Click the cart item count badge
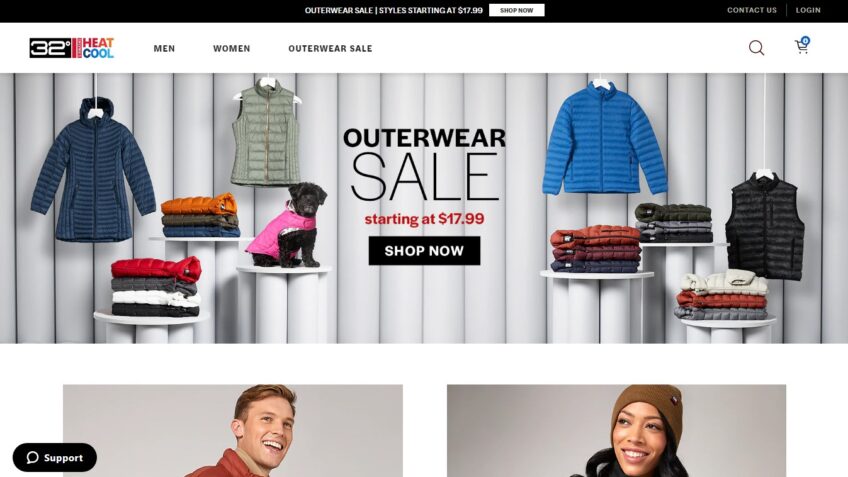 click(x=805, y=41)
